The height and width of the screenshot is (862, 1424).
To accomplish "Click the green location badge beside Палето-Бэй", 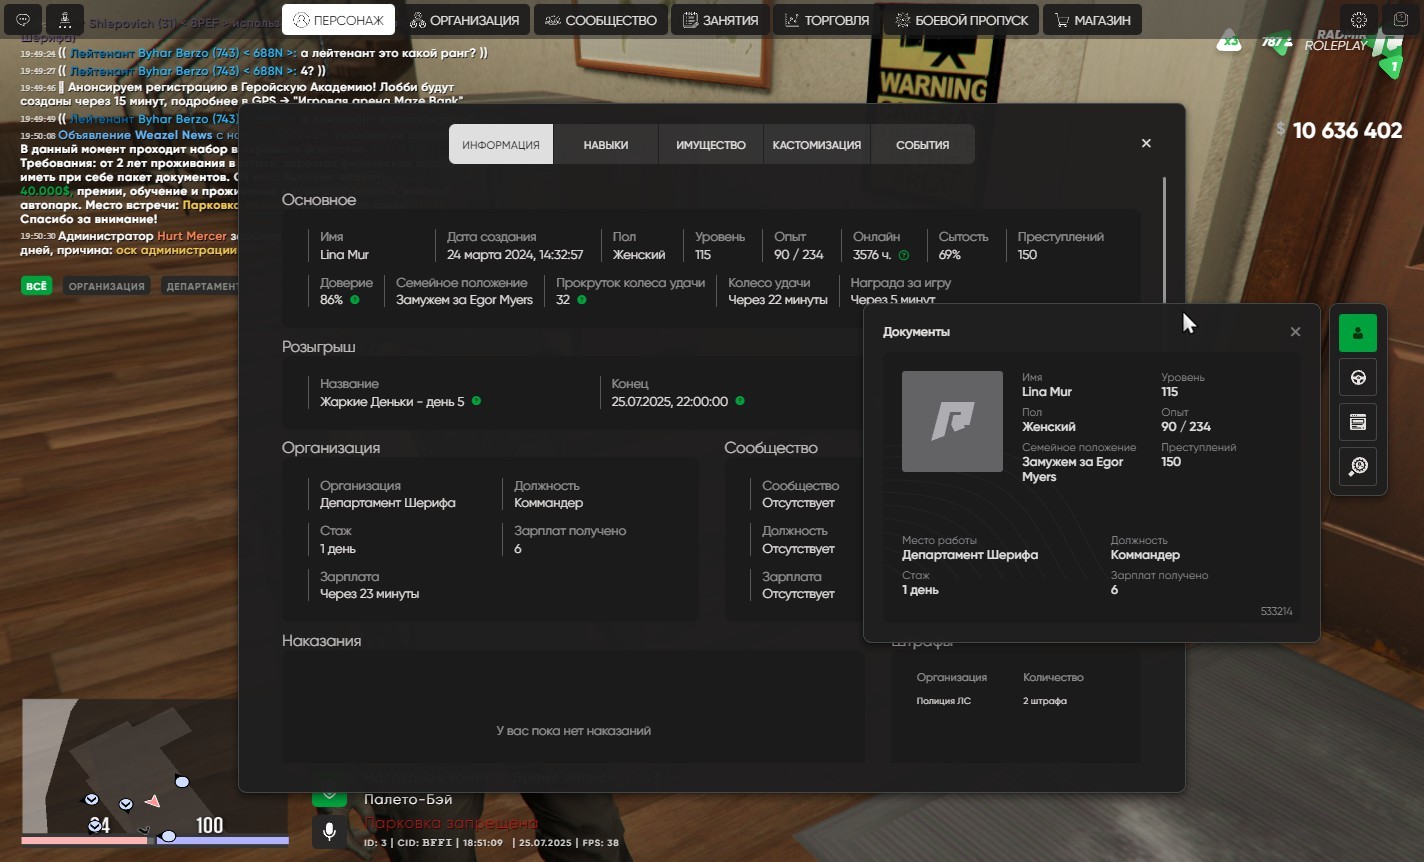I will 329,795.
